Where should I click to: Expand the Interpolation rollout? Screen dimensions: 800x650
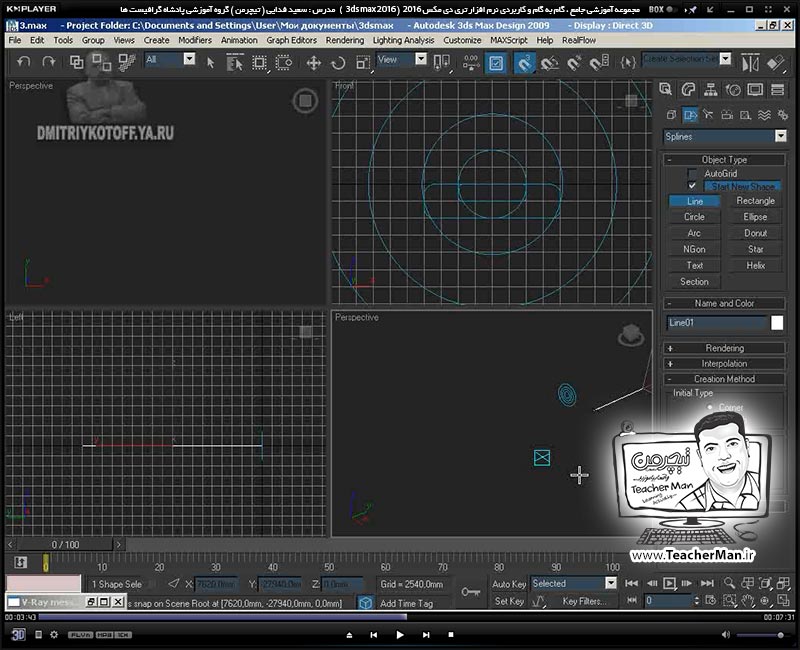click(x=724, y=363)
